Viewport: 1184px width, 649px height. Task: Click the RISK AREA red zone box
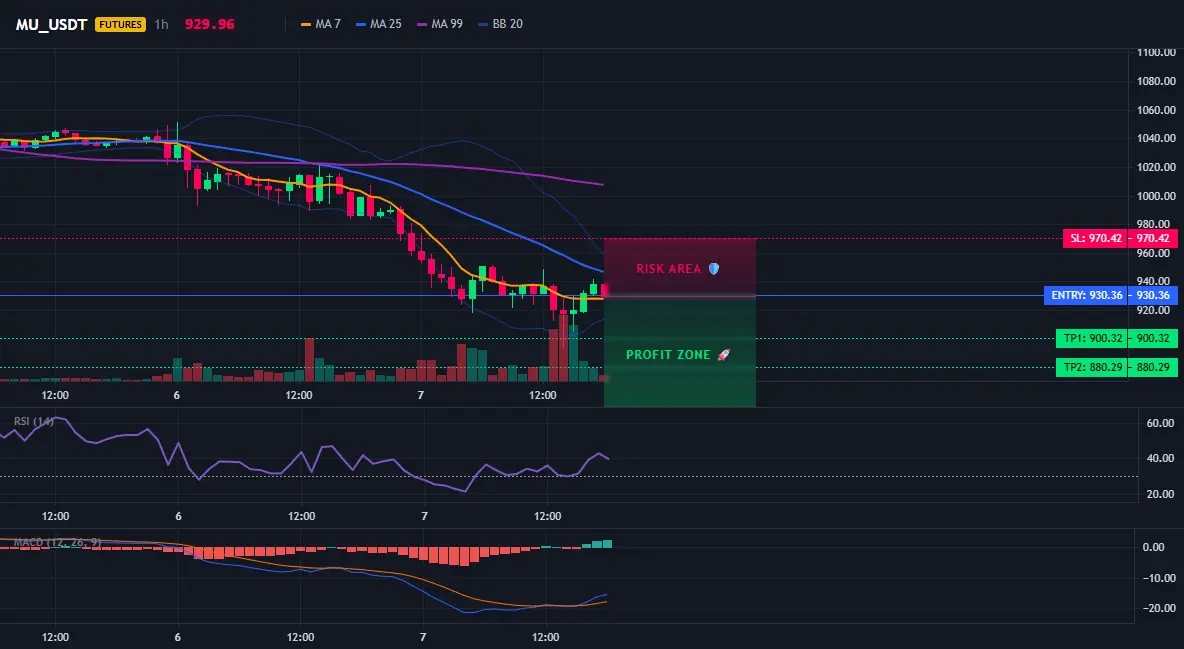pyautogui.click(x=680, y=267)
